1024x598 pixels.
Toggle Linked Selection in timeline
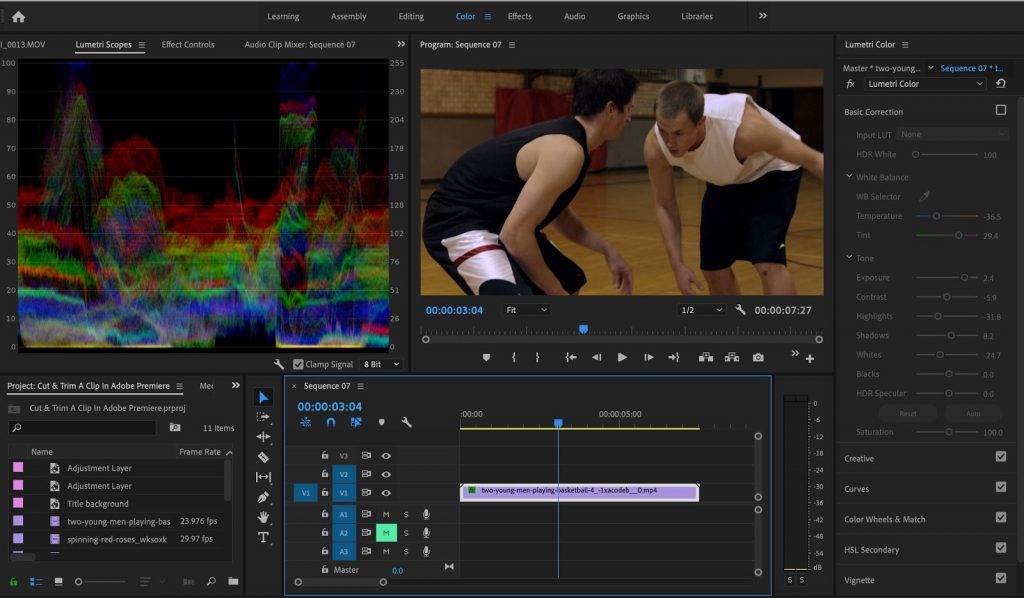[x=356, y=422]
